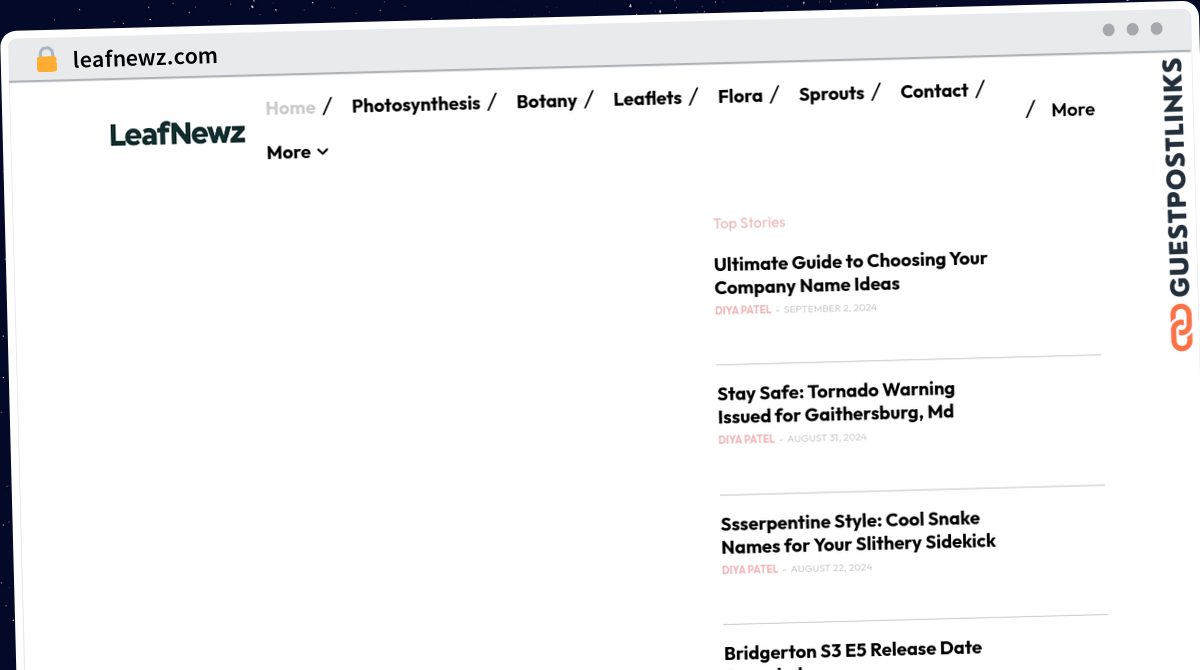This screenshot has width=1200, height=670.
Task: Open the Sprouts menu item
Action: point(831,94)
